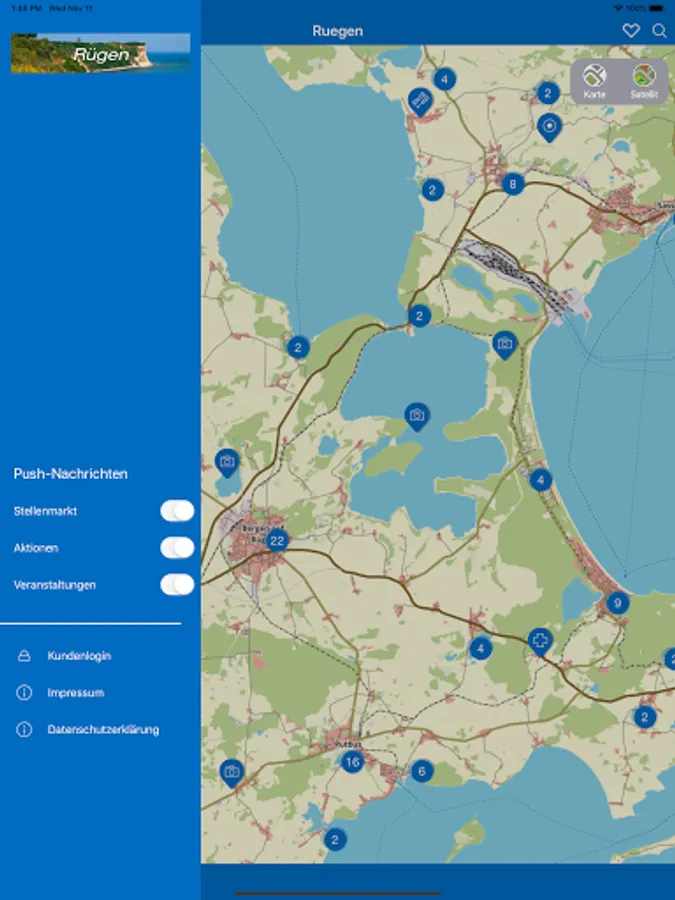
Task: Open favorites heart icon in header
Action: coord(631,30)
